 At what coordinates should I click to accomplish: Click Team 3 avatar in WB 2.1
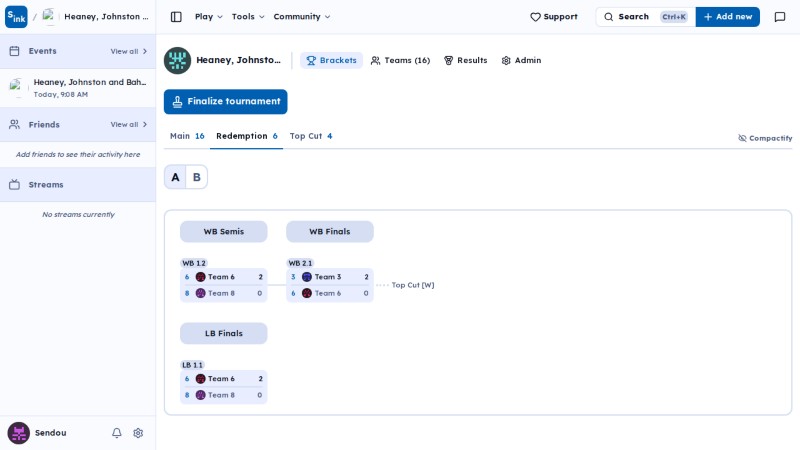(307, 277)
